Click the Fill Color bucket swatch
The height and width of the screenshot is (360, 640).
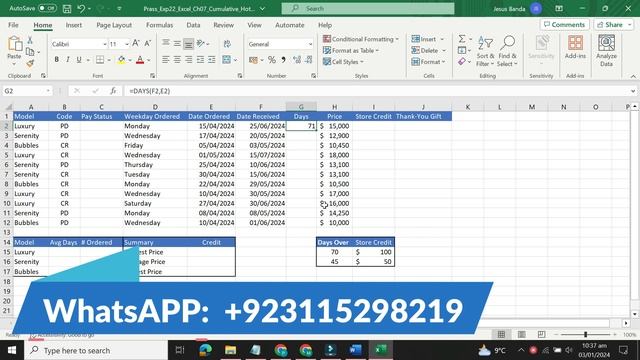[x=121, y=60]
